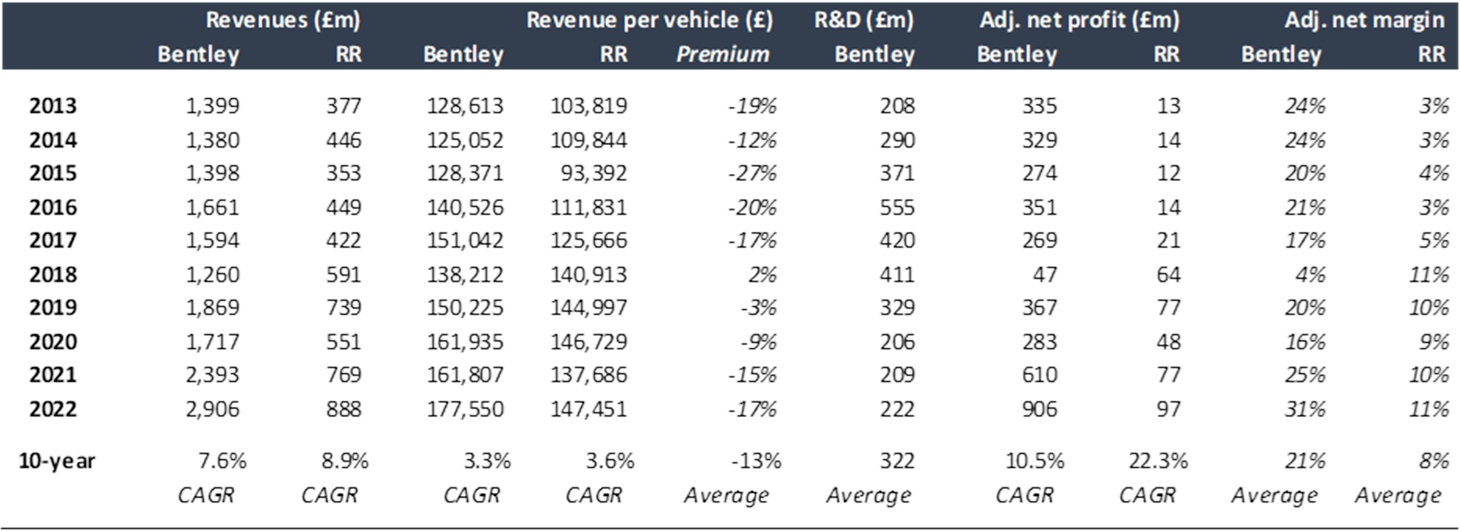The image size is (1460, 531).
Task: Click the 2022 row label
Action: (x=53, y=408)
